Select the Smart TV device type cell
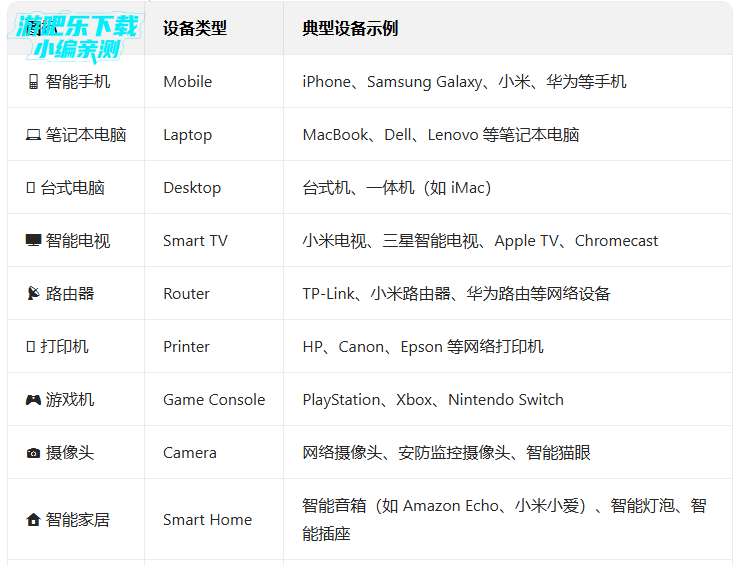Screen dimensions: 734x566 click(x=195, y=241)
